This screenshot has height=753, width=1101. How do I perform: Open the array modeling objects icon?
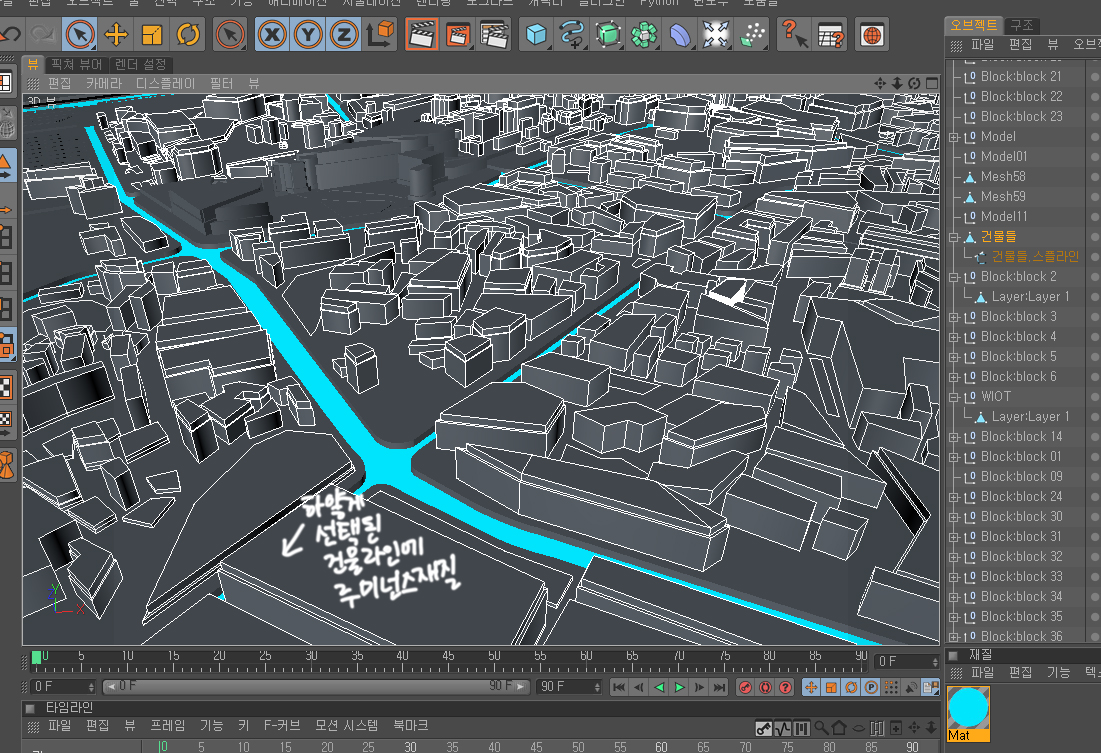pos(644,34)
